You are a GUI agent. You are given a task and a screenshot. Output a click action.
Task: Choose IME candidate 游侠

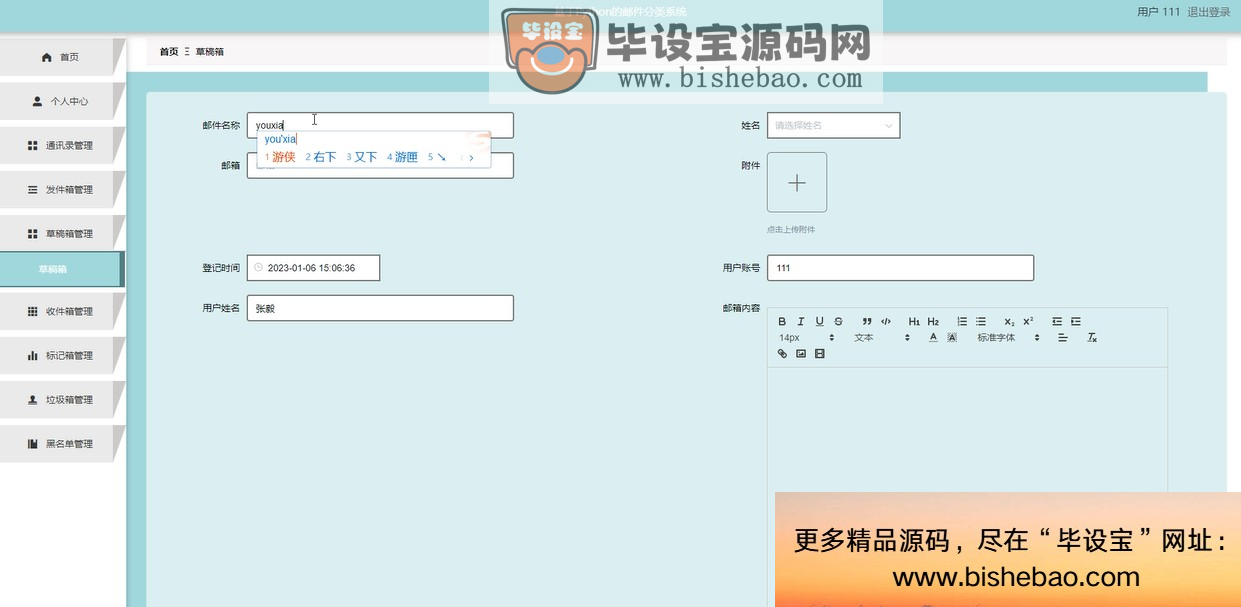280,157
